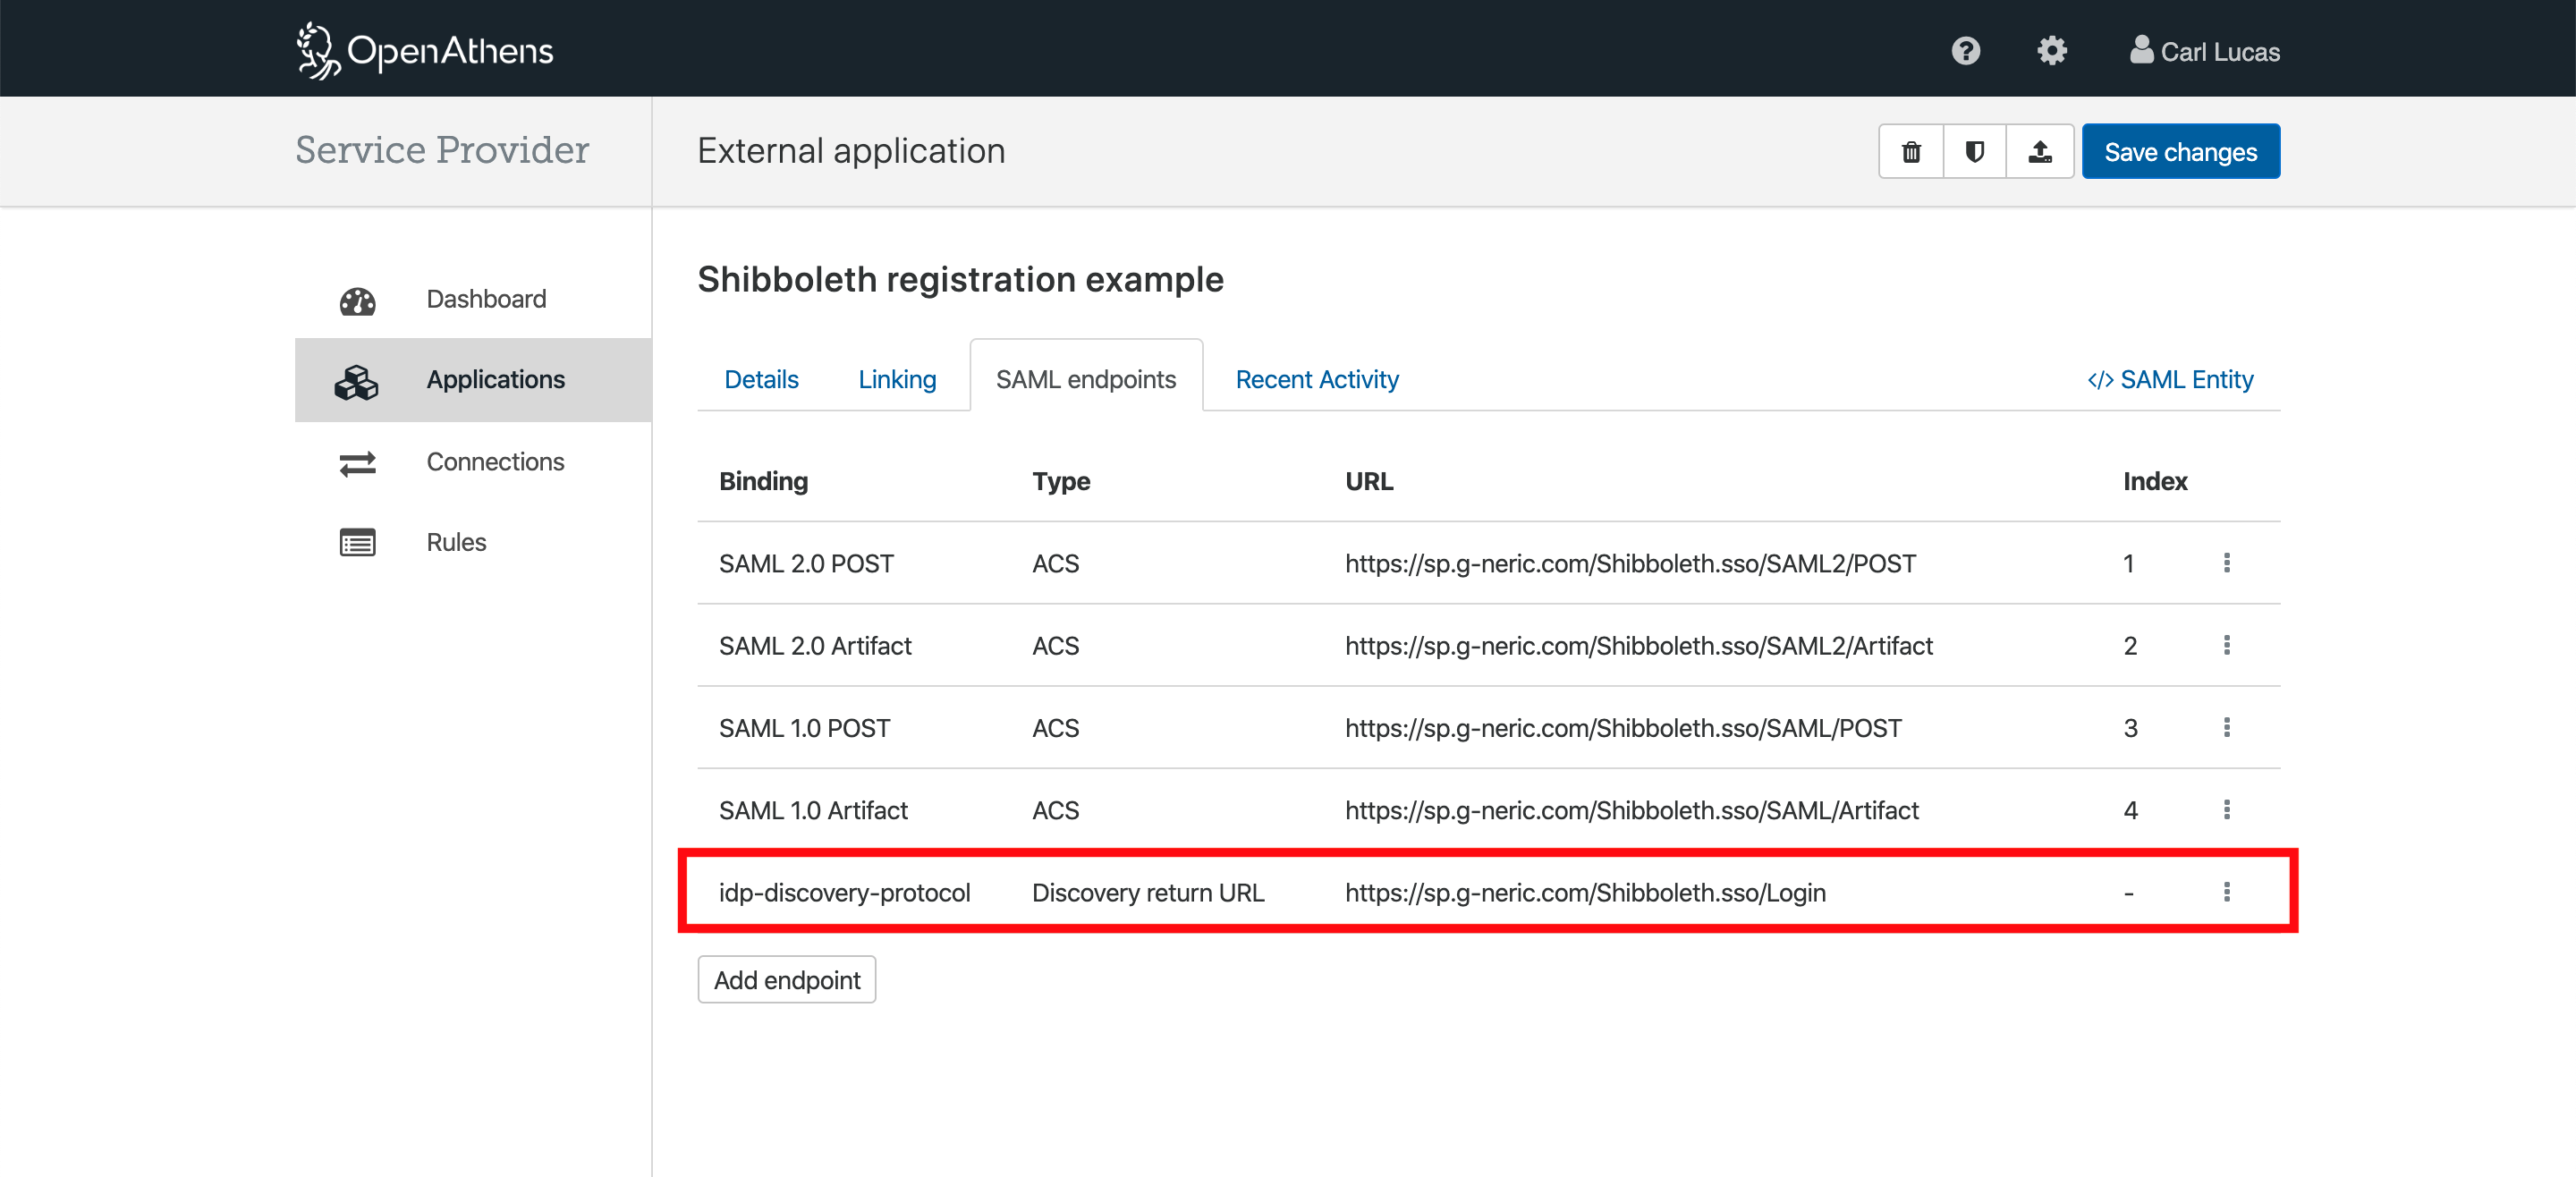Click the shield icon in toolbar
Viewport: 2576px width, 1177px height.
(1974, 151)
